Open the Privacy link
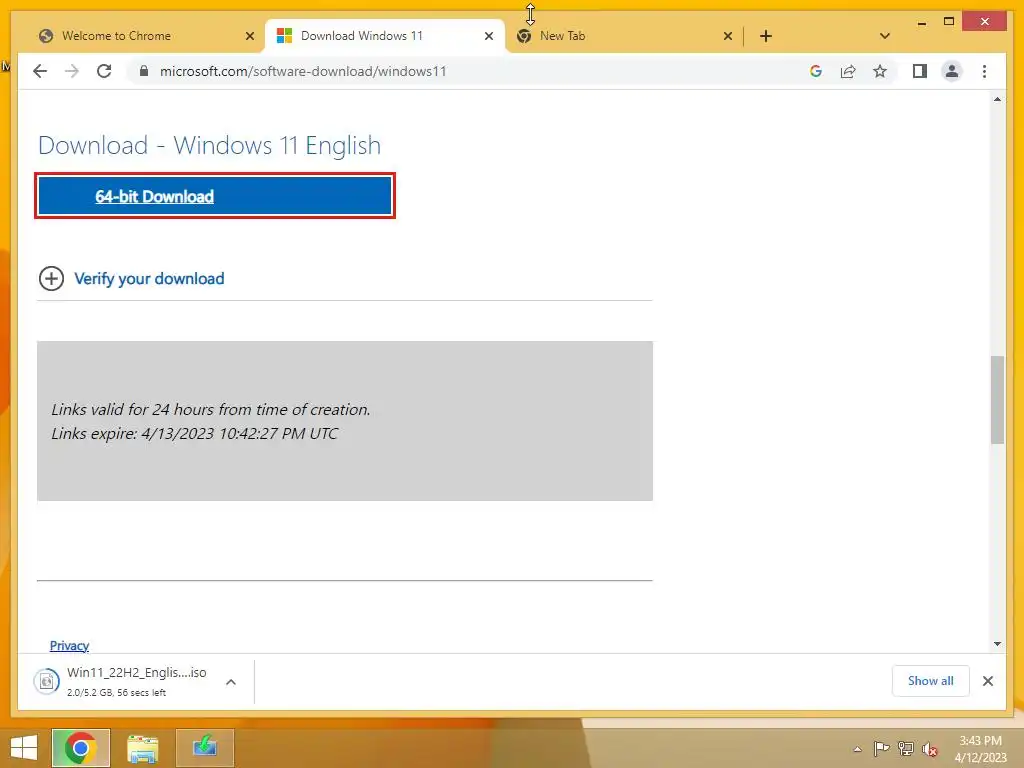This screenshot has width=1024, height=768. tap(69, 645)
